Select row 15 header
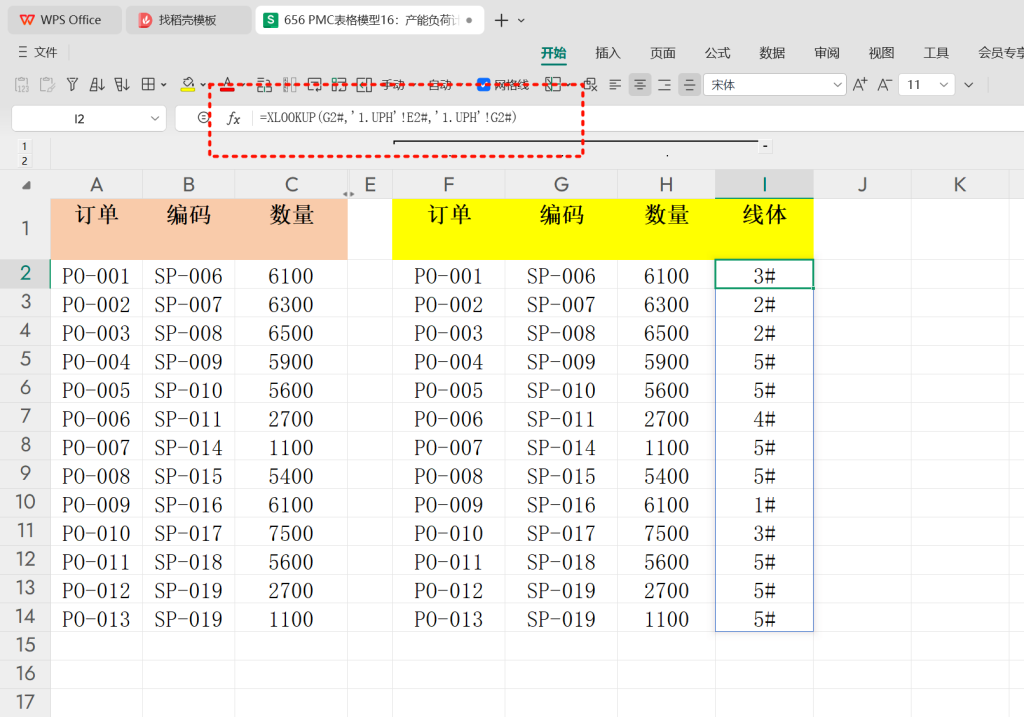The height and width of the screenshot is (717, 1024). pyautogui.click(x=25, y=645)
